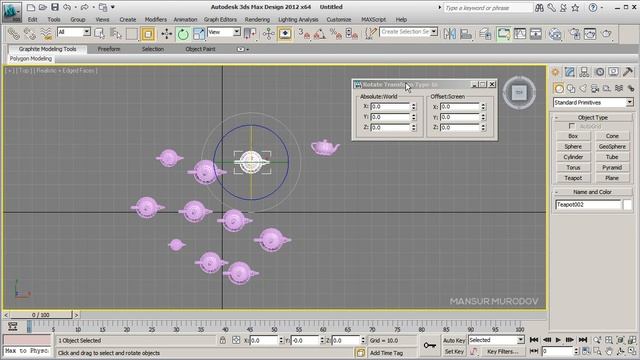Viewport: 640px width, 360px height.
Task: Open Render Setup icon
Action: tap(575, 33)
